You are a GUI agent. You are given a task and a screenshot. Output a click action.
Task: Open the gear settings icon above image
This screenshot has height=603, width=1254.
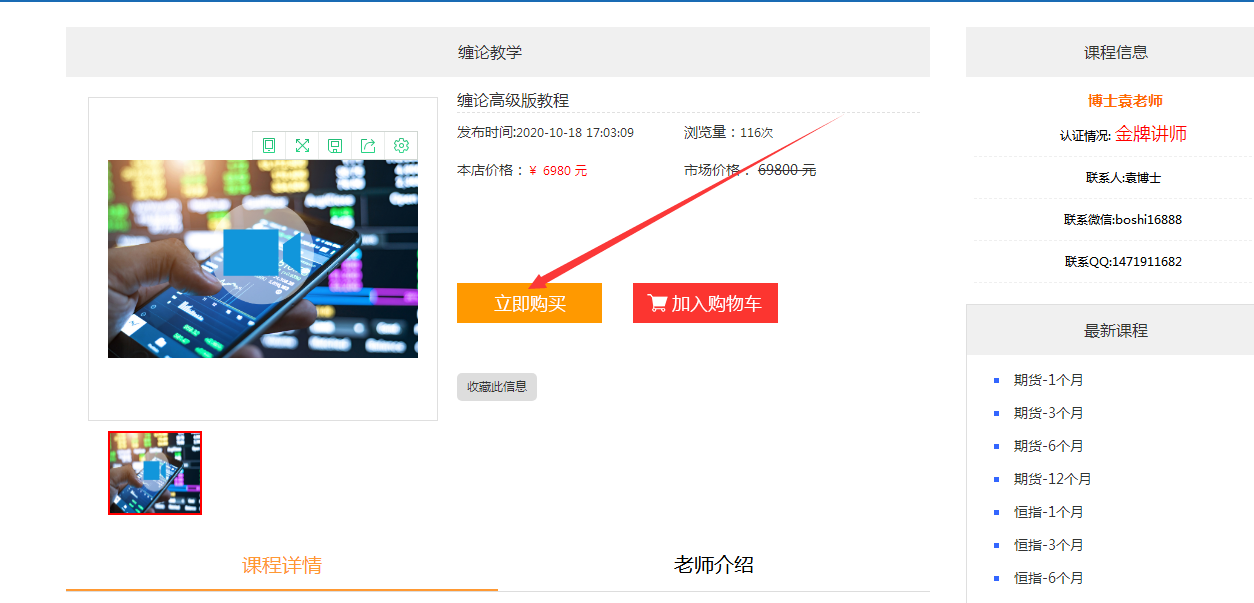[401, 146]
